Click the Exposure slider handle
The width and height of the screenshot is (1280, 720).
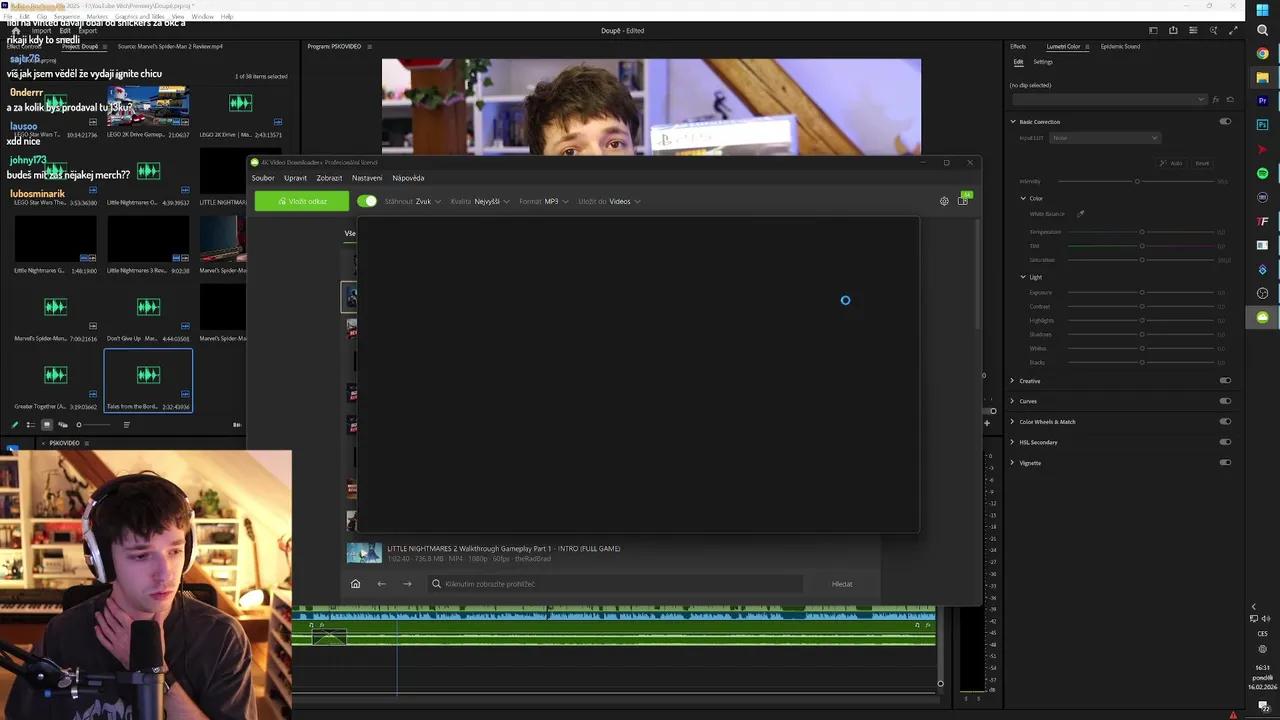point(1142,293)
